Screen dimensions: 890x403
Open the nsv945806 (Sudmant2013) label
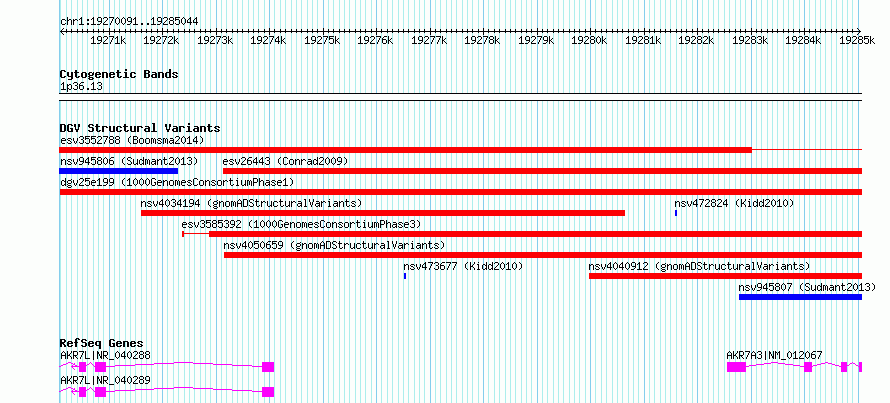tap(129, 161)
